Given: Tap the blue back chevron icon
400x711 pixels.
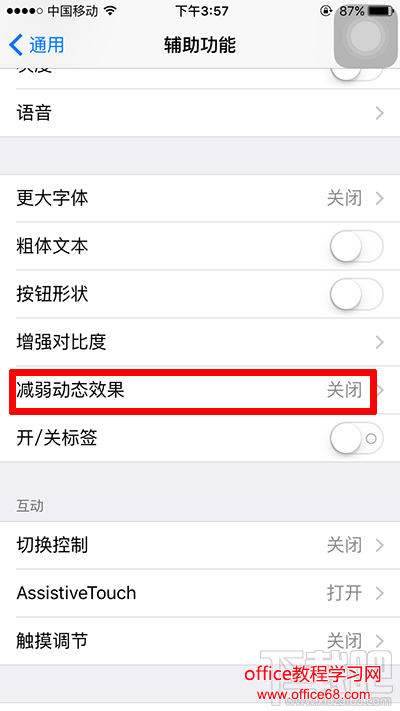Looking at the screenshot, I should coord(16,45).
